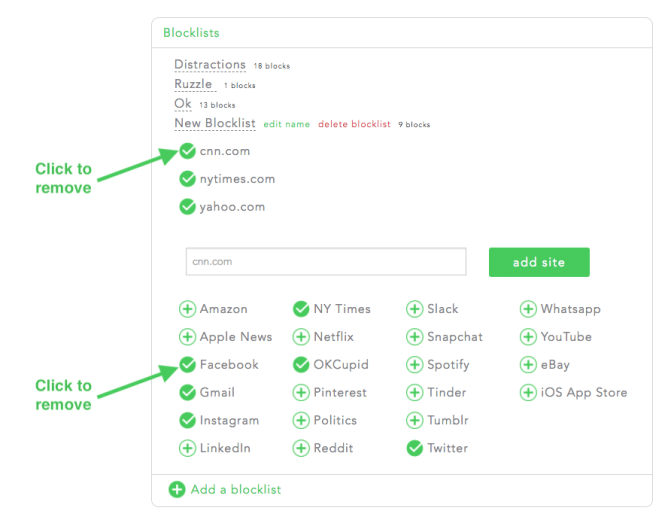Uncheck the Twitter block checkmark
The width and height of the screenshot is (668, 526).
pyautogui.click(x=414, y=449)
